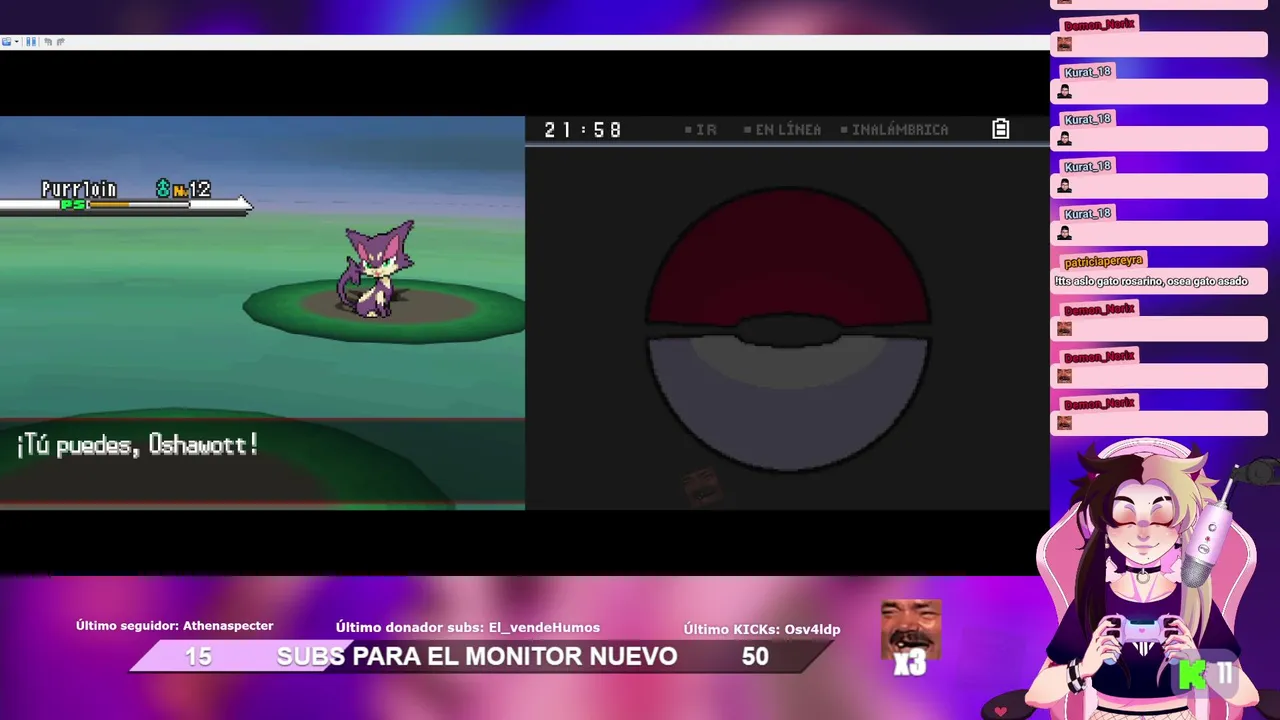Image resolution: width=1280 pixels, height=720 pixels.
Task: Click the patriciapereyra username in chat
Action: pos(1103,261)
